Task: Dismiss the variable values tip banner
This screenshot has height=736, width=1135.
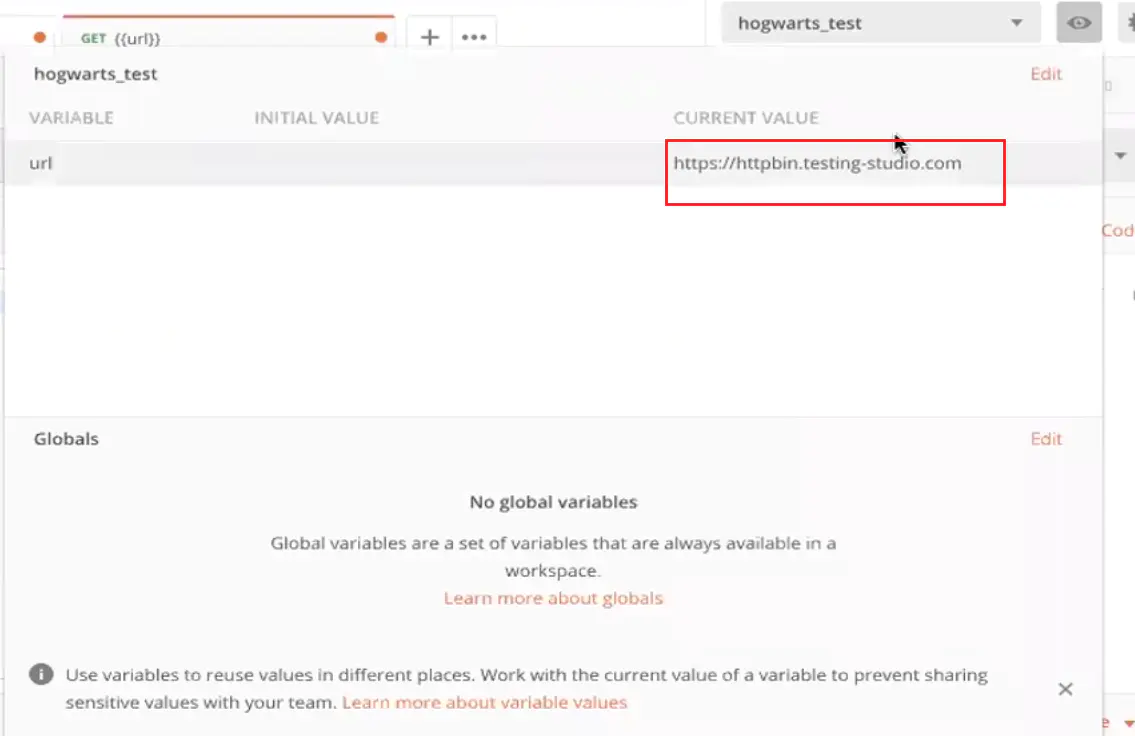Action: pos(1065,688)
